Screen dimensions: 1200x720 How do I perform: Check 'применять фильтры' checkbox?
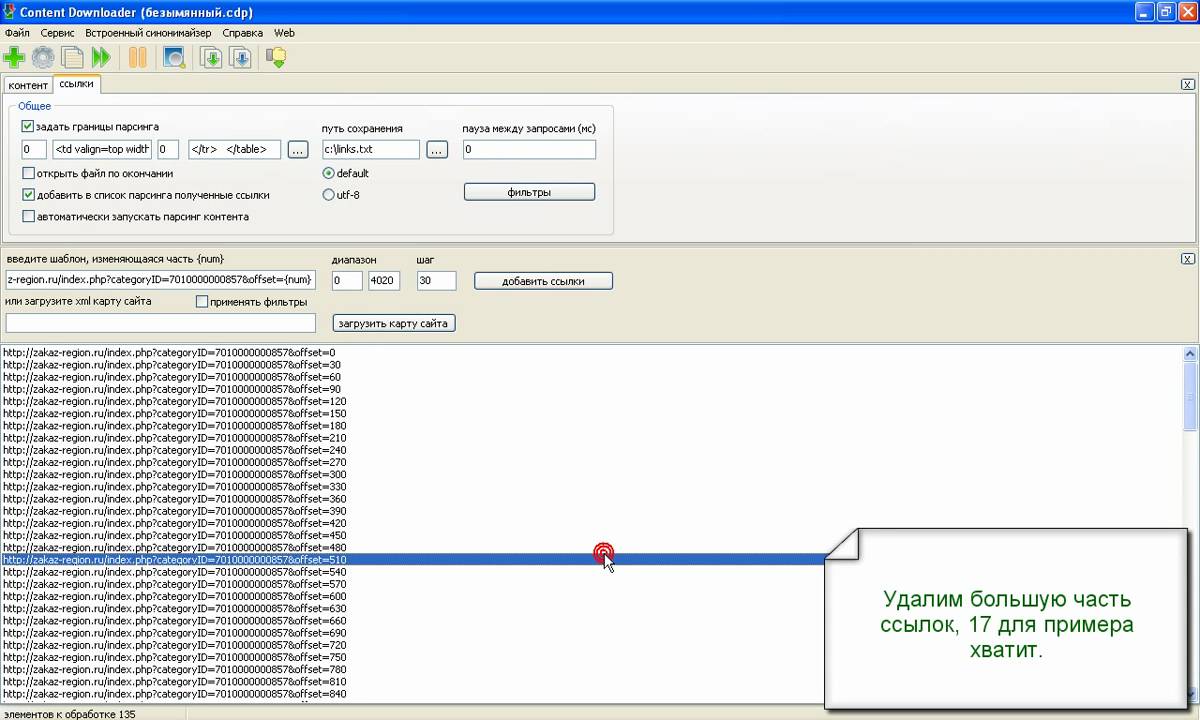(202, 302)
